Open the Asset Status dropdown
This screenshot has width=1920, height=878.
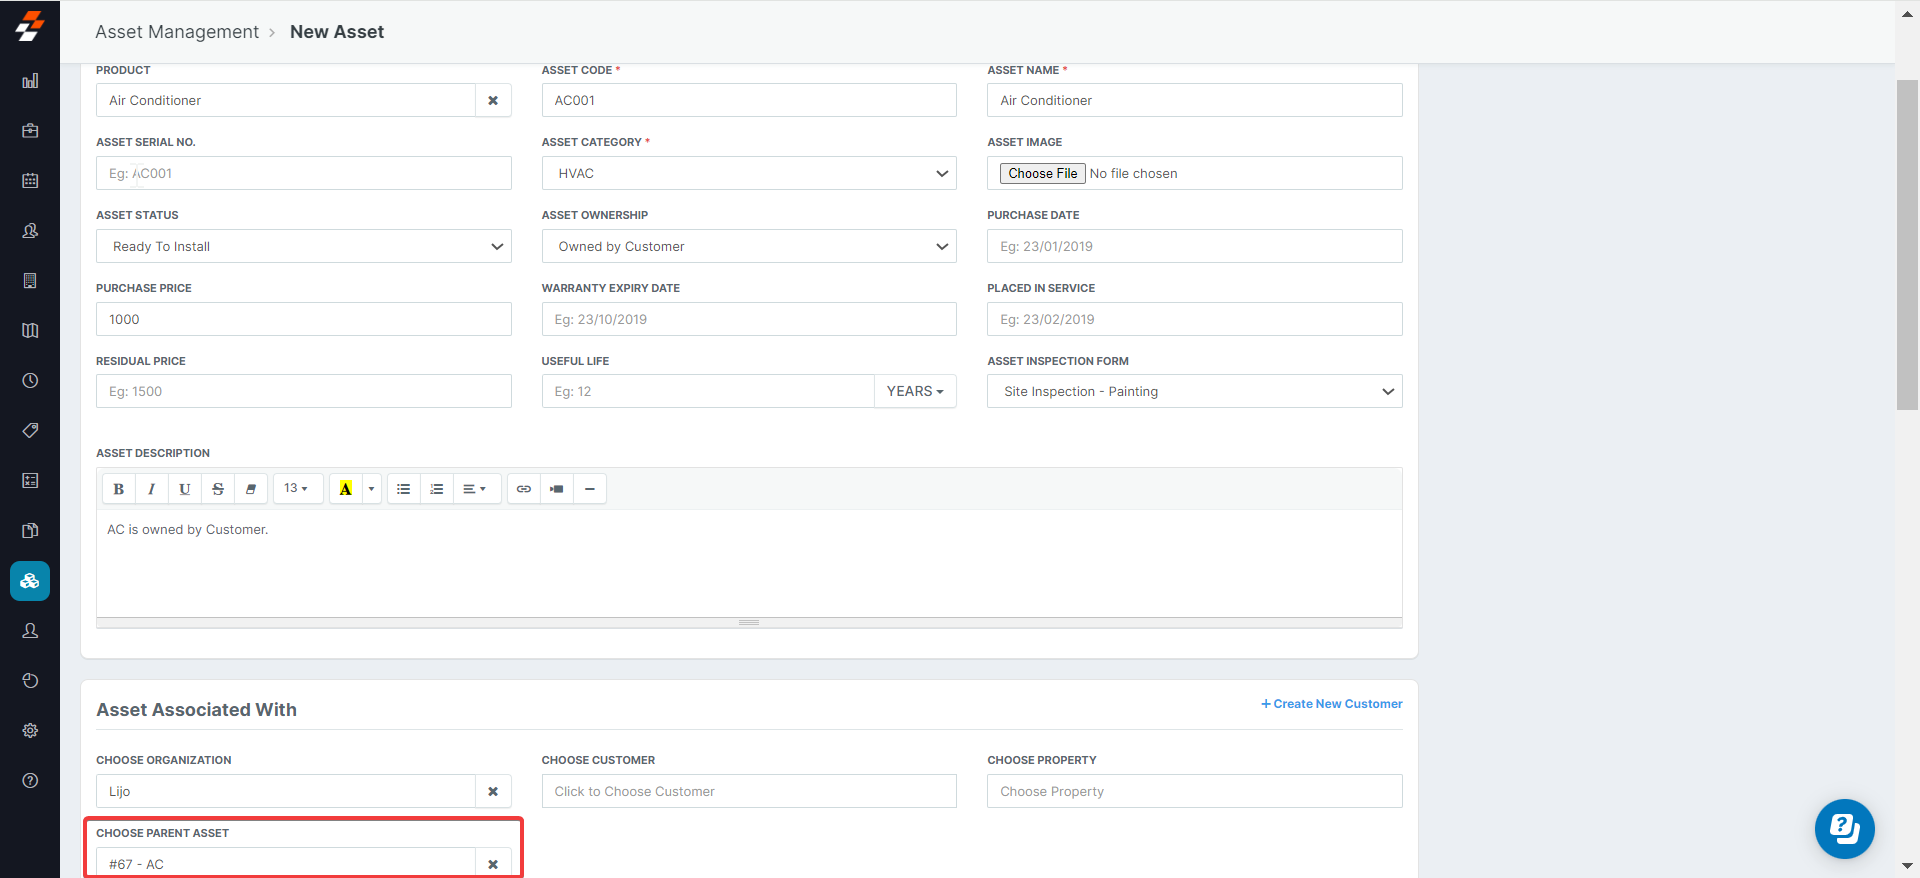pyautogui.click(x=303, y=247)
